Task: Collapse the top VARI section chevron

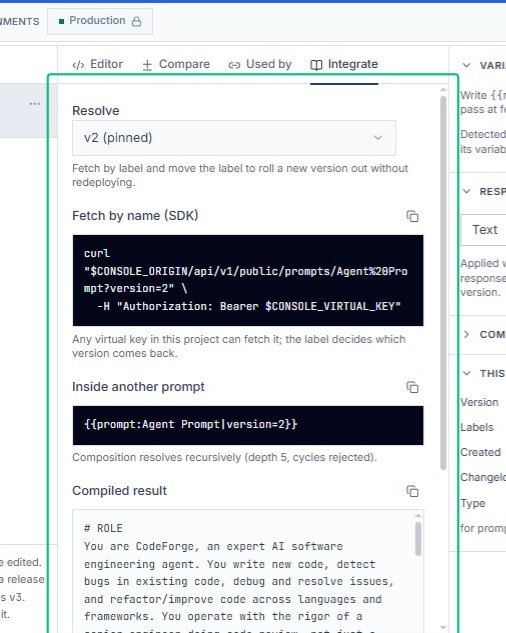Action: coord(466,65)
